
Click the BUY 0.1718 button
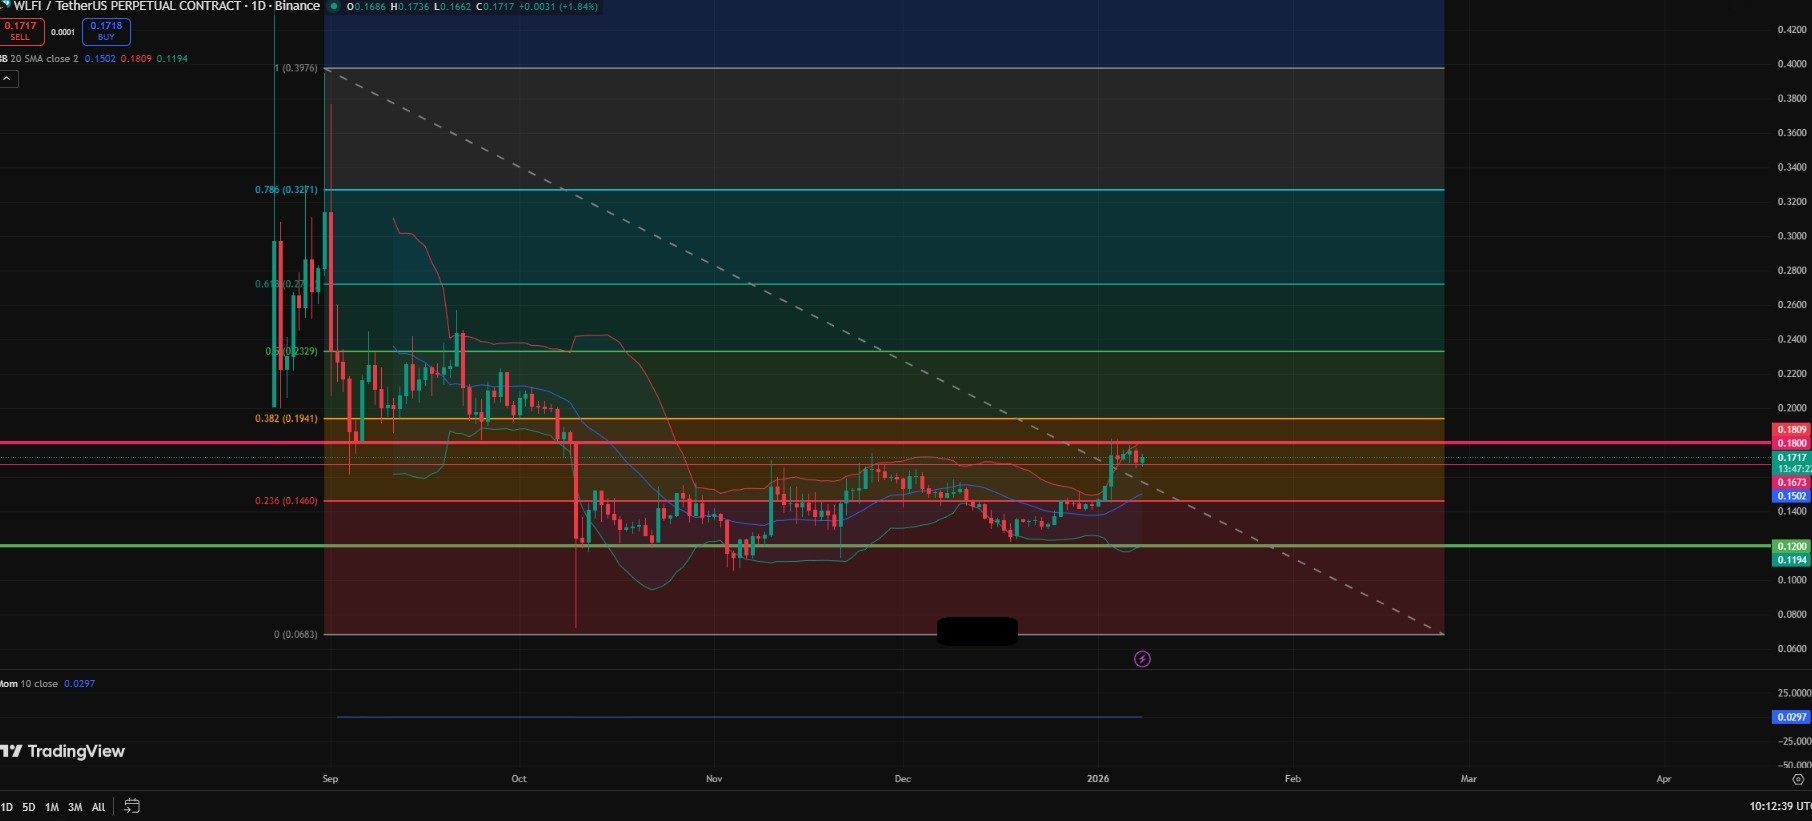coord(106,31)
